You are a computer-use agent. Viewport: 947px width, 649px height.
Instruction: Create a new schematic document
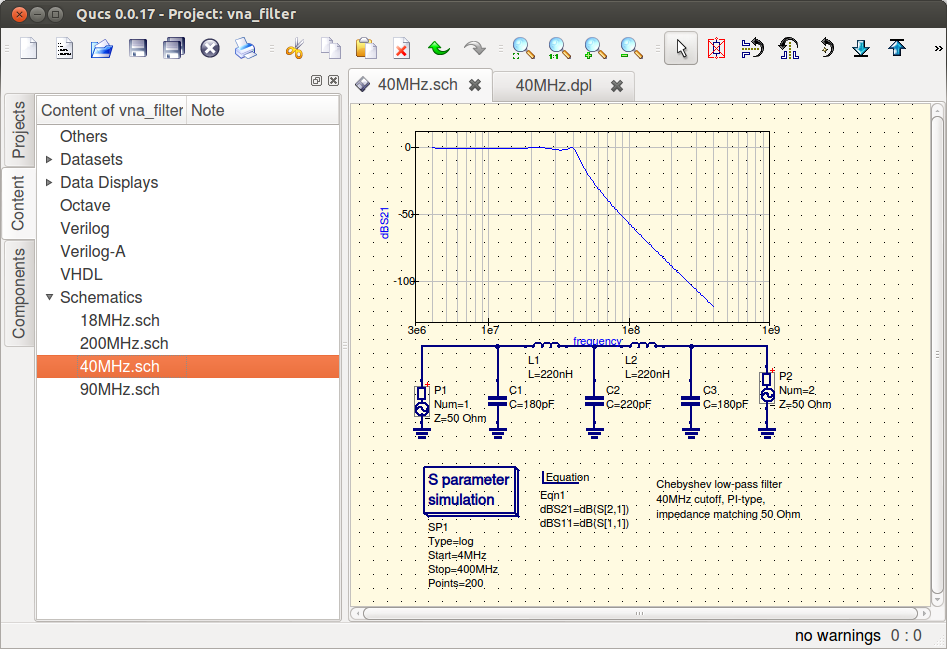click(x=28, y=48)
